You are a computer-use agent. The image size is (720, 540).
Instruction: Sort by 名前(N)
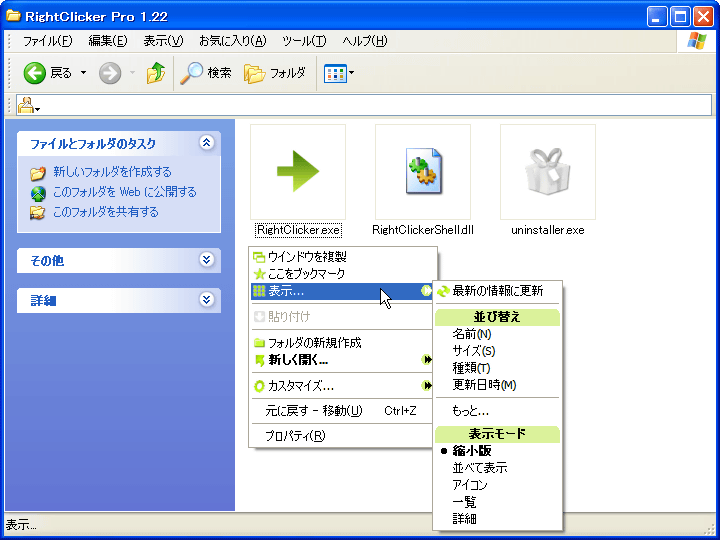click(x=498, y=334)
